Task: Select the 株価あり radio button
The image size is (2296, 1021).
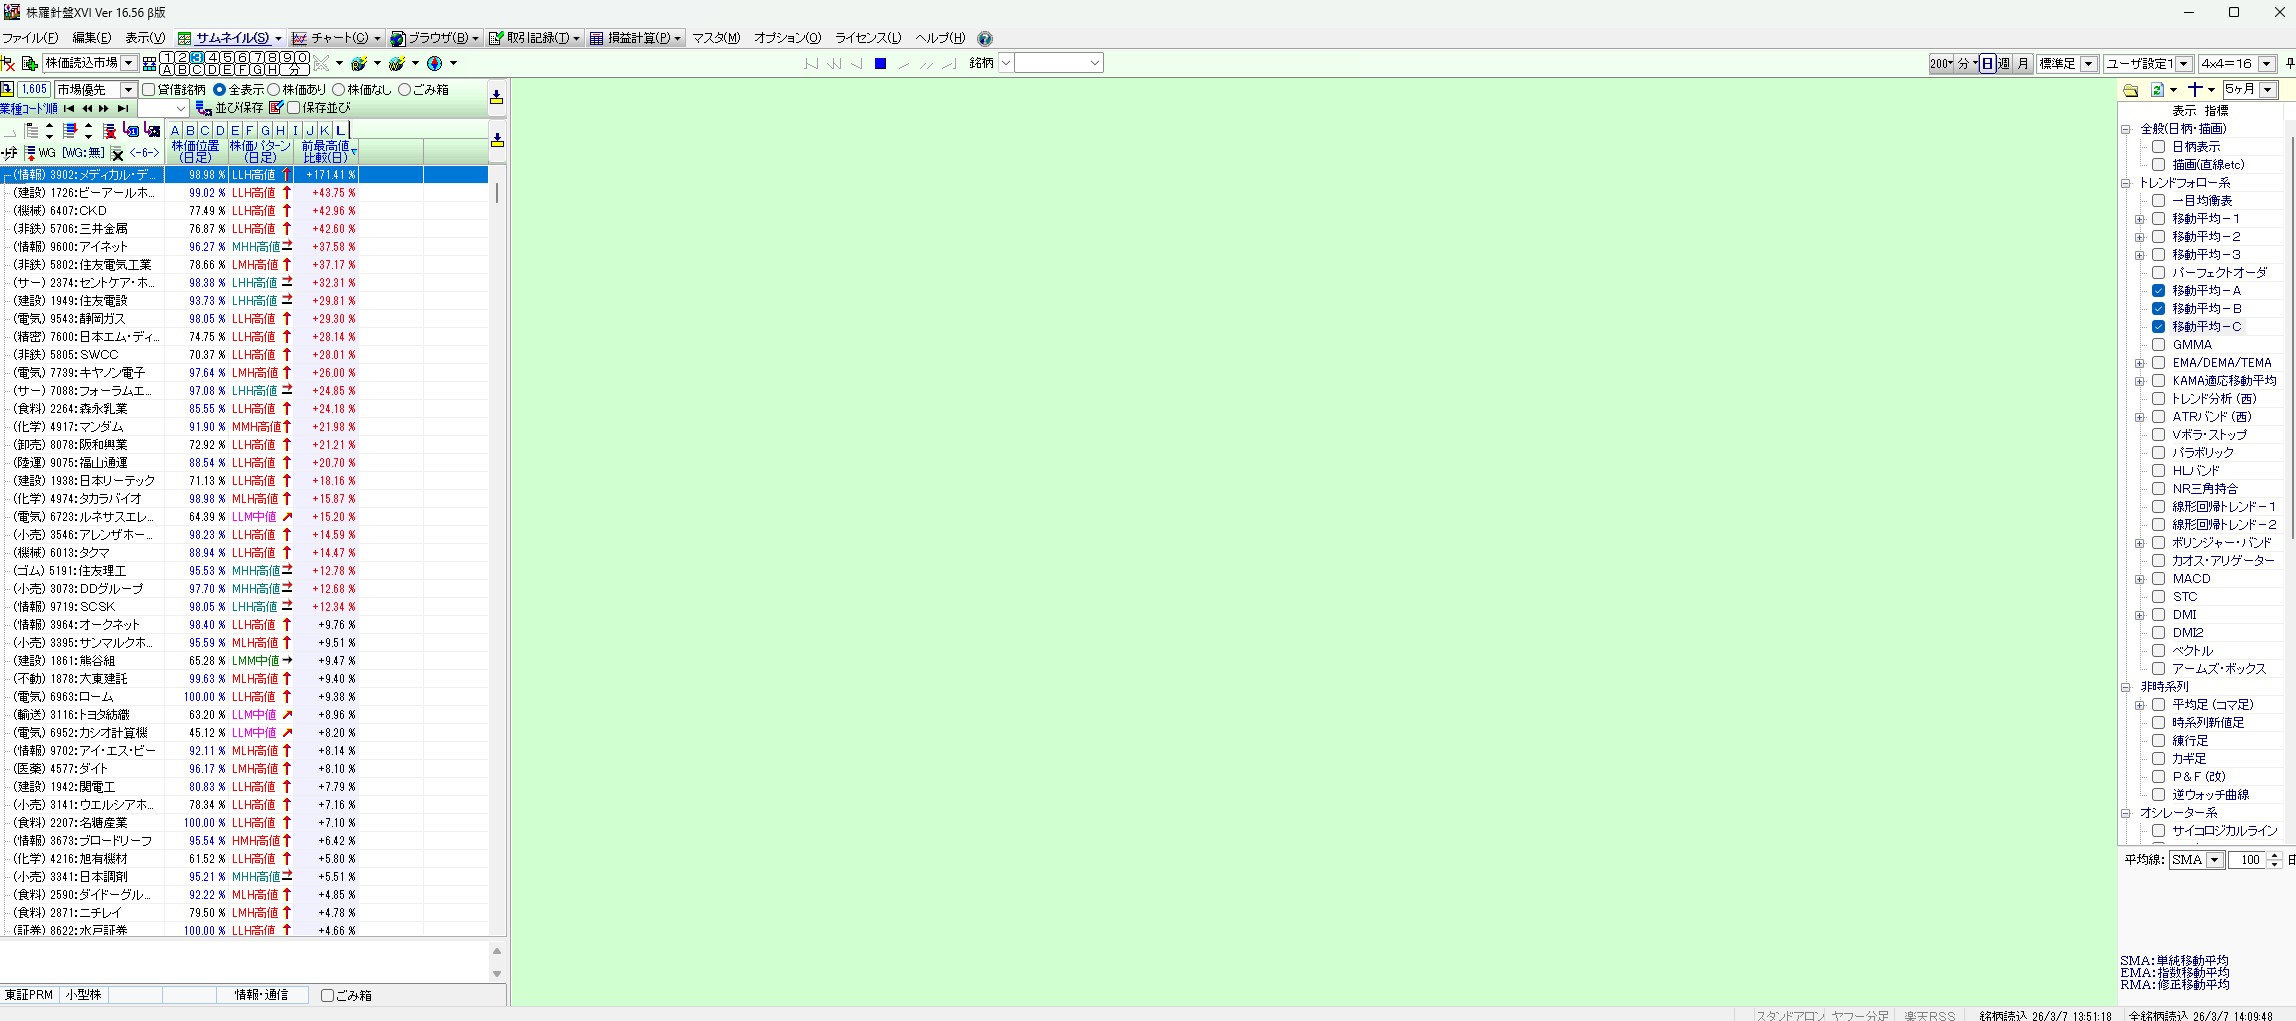Action: (274, 90)
